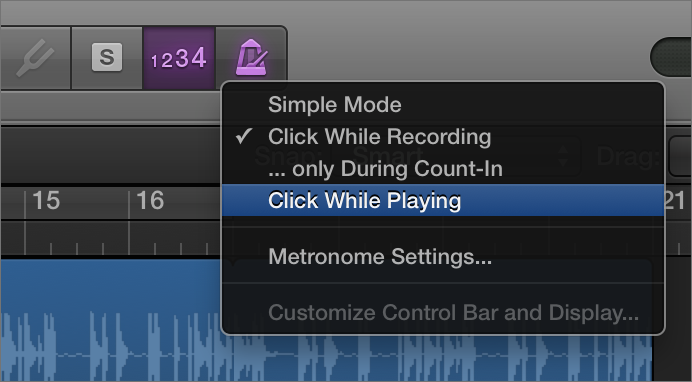This screenshot has width=692, height=382.
Task: Open Metronome Settings...
Action: click(380, 257)
